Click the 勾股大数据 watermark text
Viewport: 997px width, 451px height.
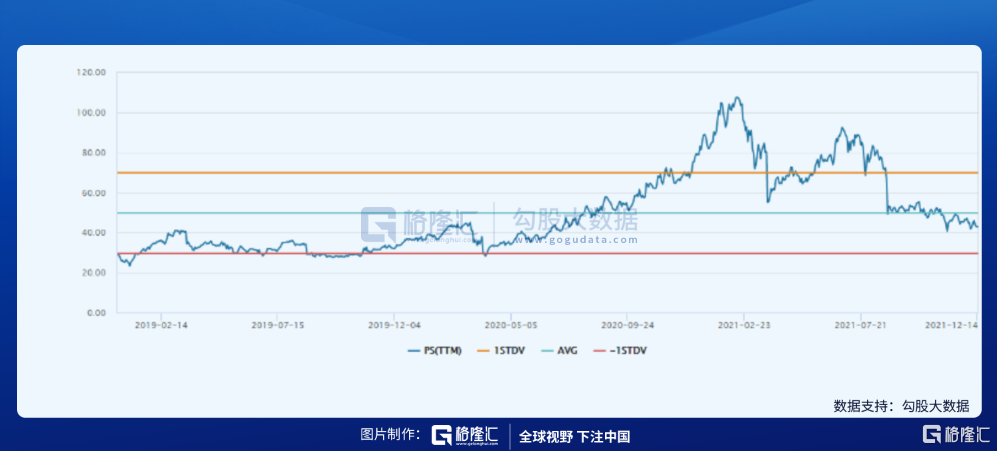[x=574, y=219]
